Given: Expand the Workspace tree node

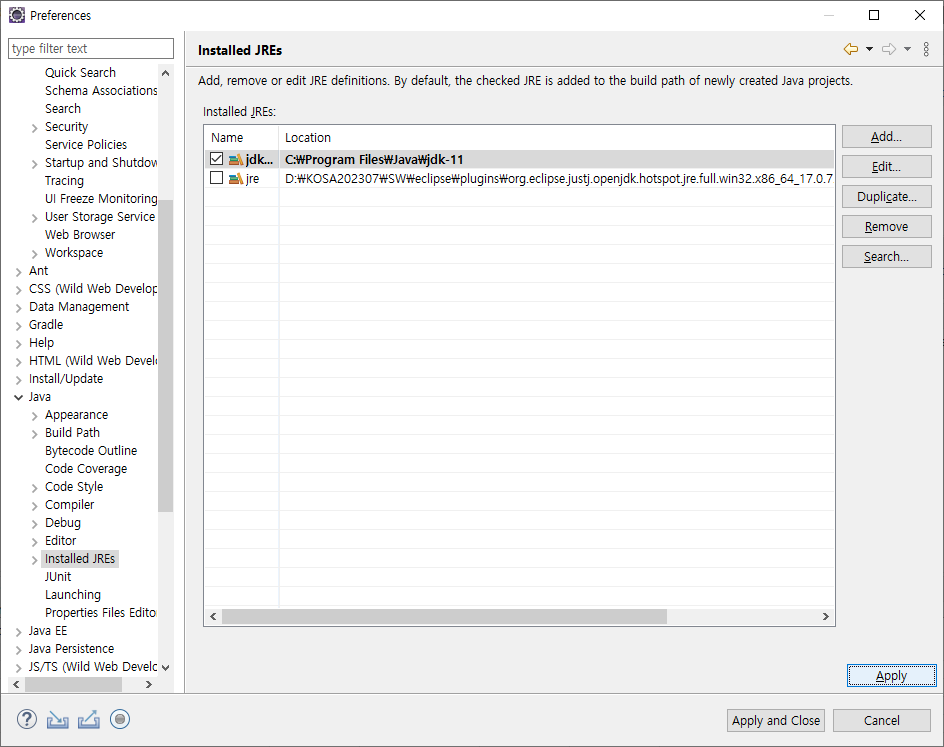Looking at the screenshot, I should pos(34,254).
